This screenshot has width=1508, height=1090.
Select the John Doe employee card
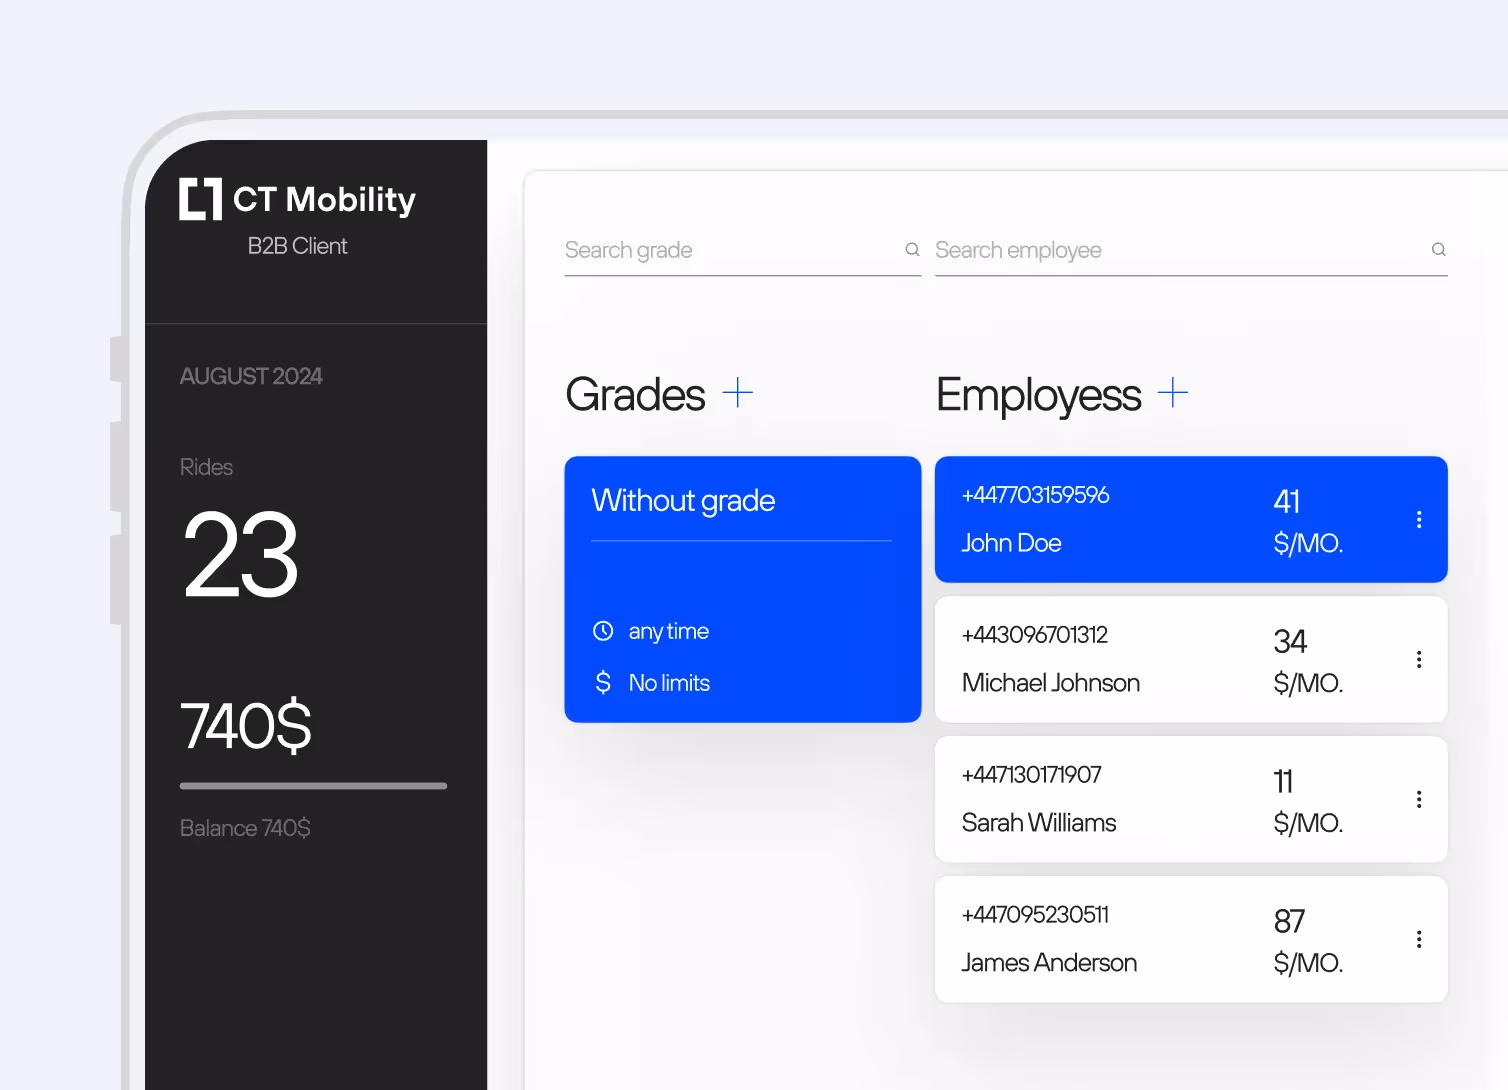point(1191,519)
